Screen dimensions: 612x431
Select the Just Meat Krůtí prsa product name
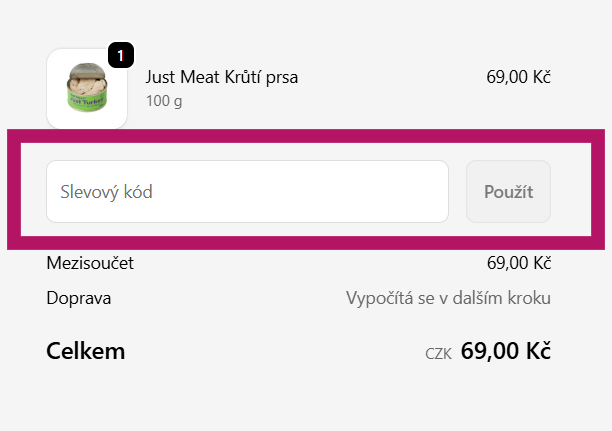[x=222, y=77]
